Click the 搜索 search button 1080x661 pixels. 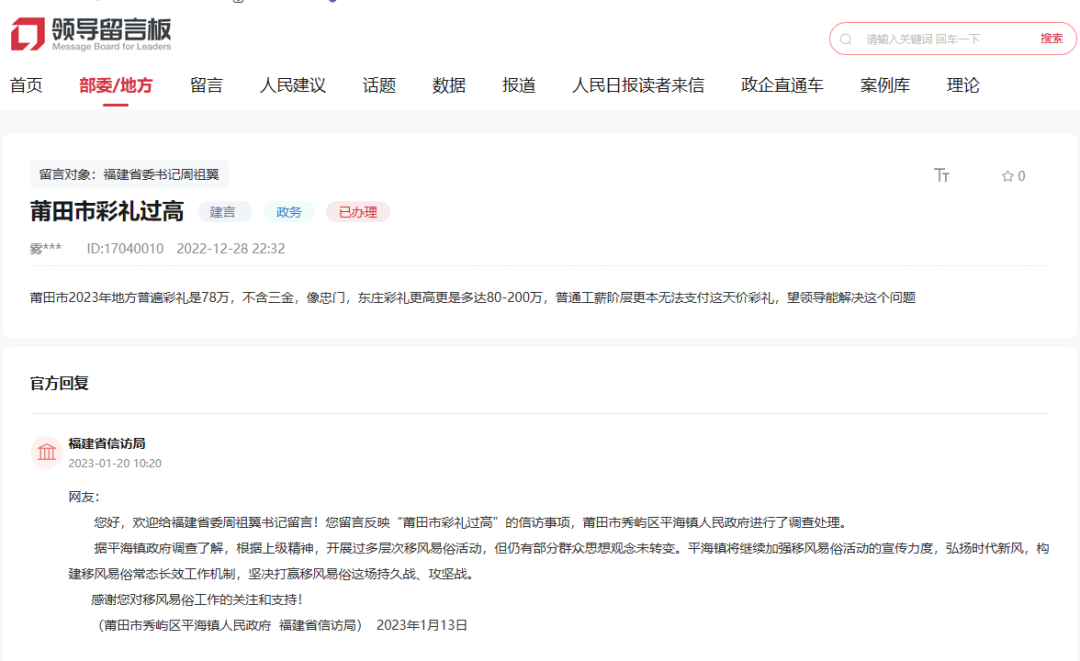[x=1050, y=38]
